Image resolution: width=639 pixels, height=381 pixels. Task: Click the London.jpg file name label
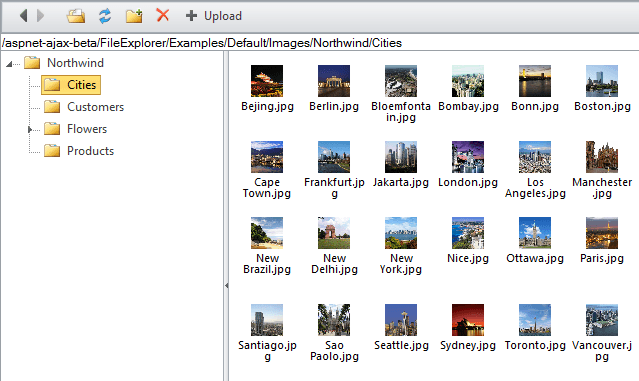468,183
